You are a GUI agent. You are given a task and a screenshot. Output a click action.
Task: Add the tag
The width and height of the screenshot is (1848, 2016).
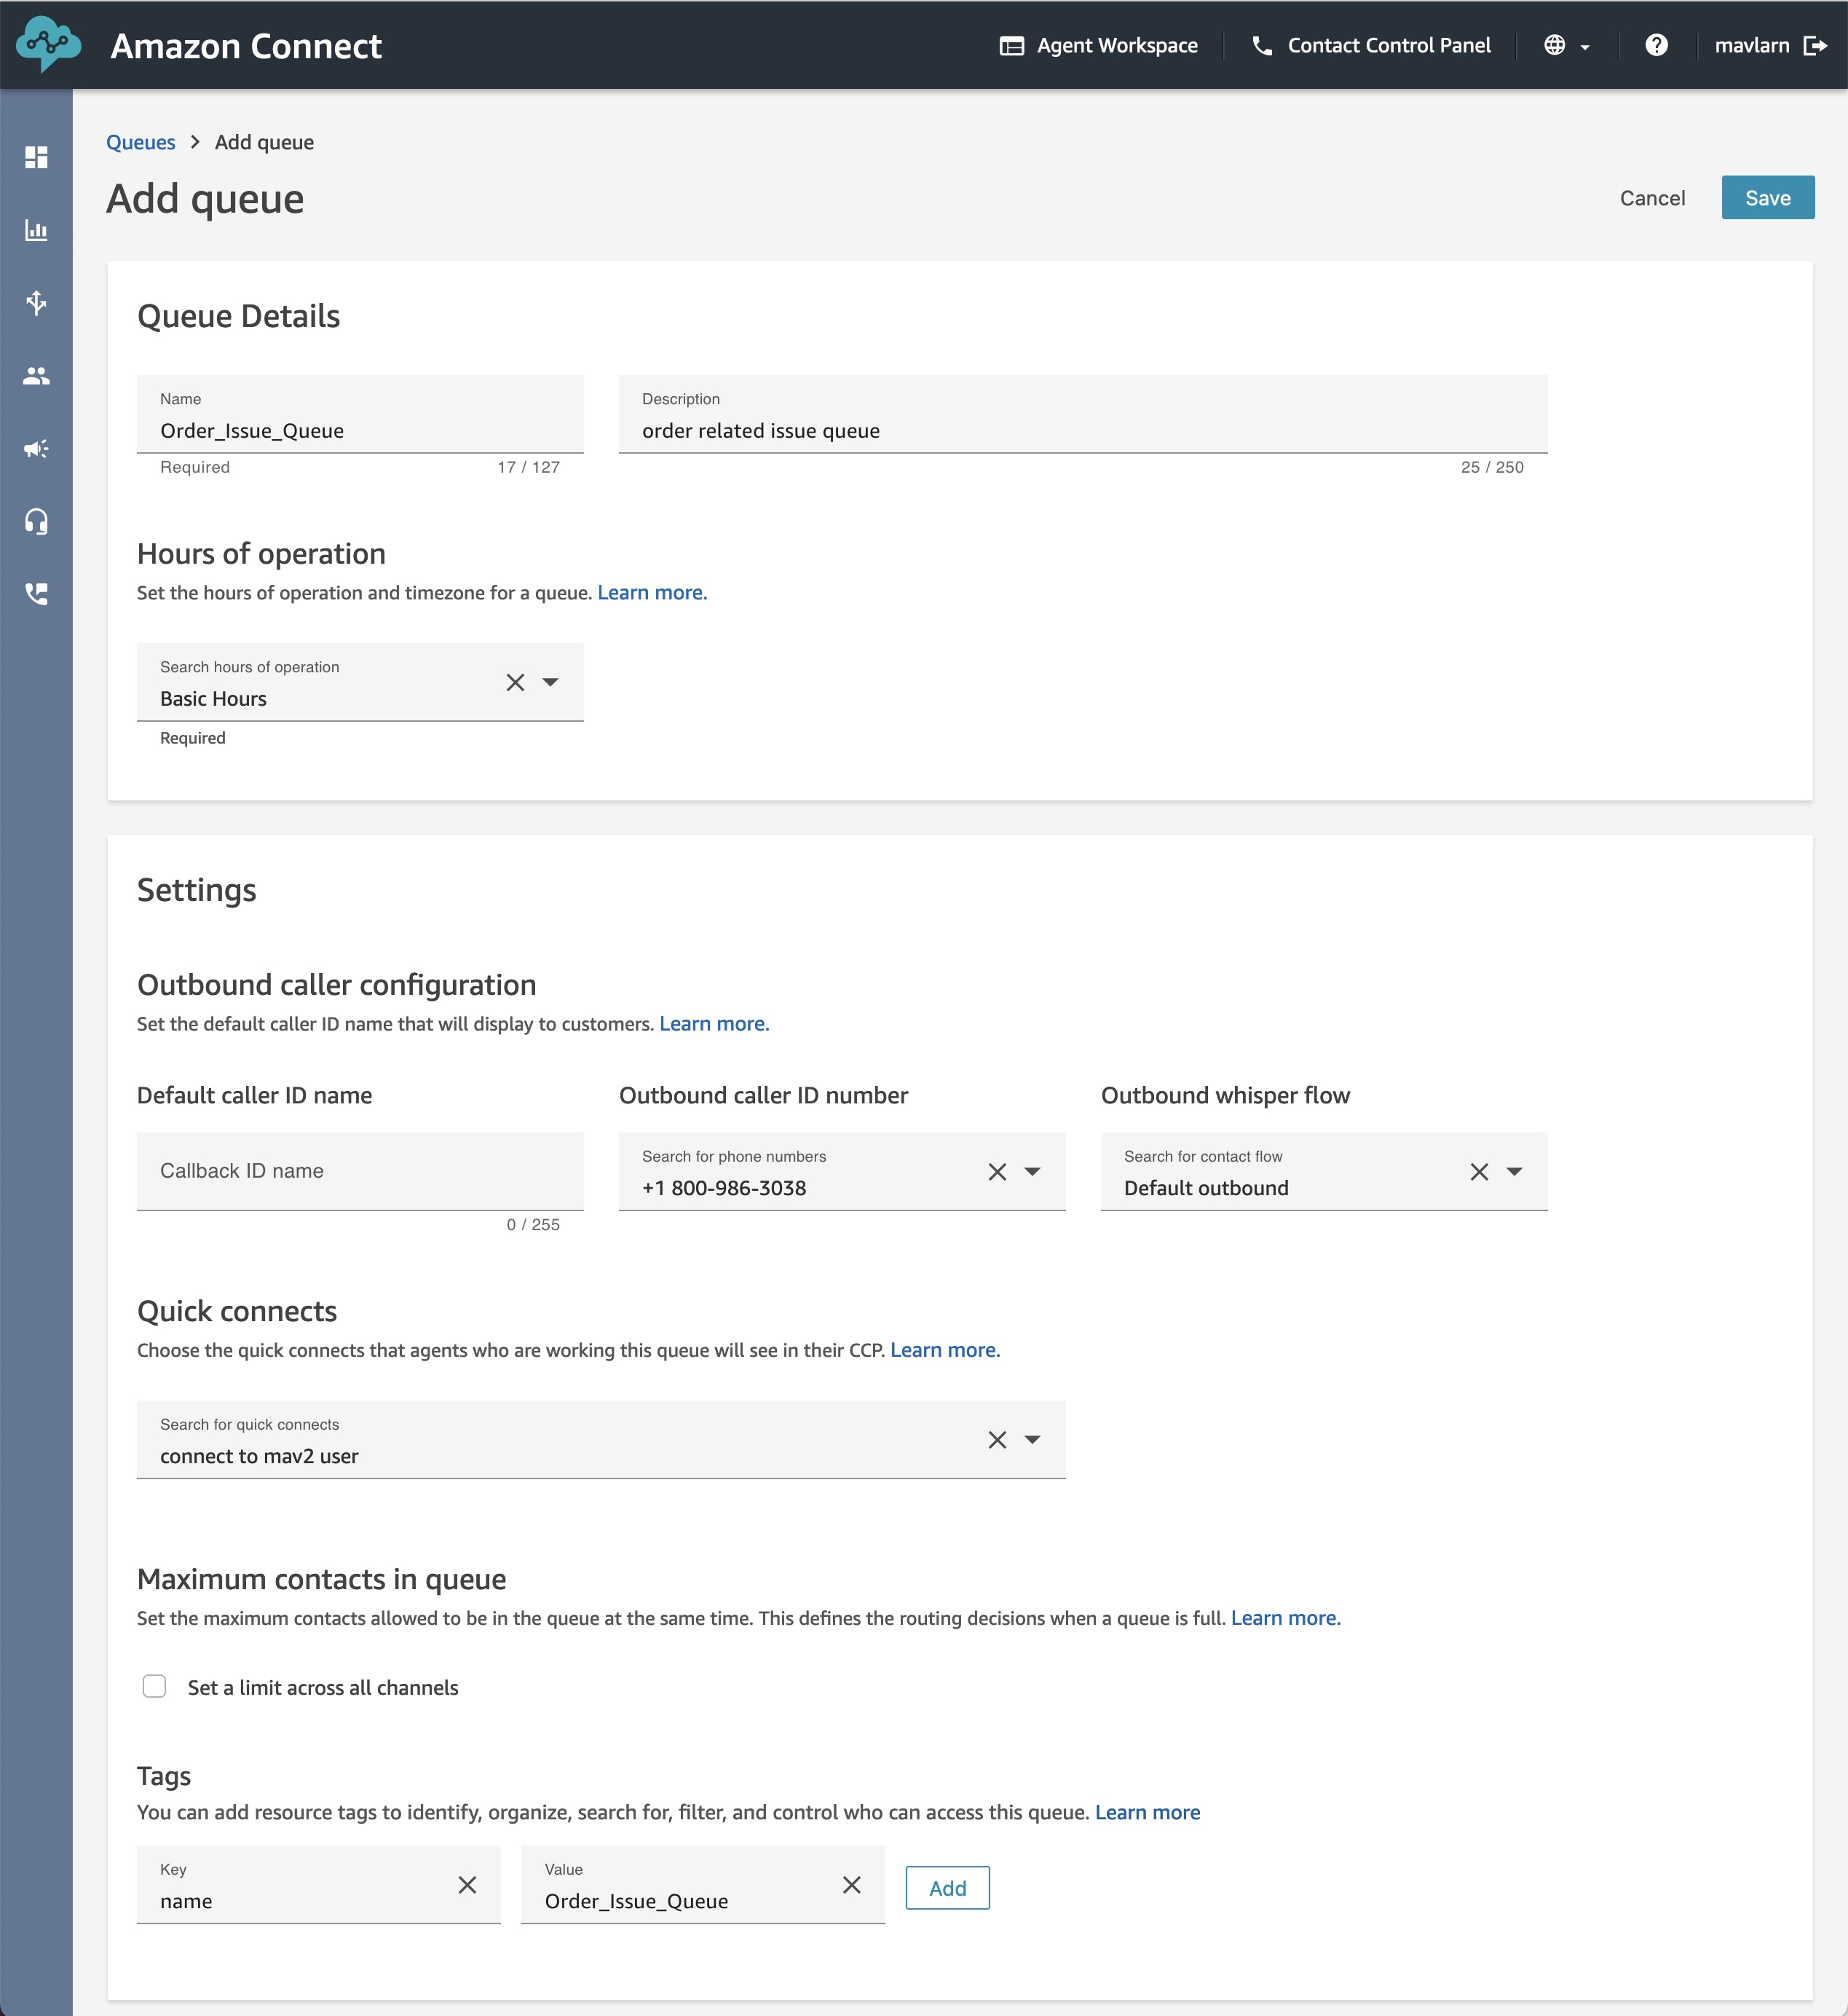[x=947, y=1888]
